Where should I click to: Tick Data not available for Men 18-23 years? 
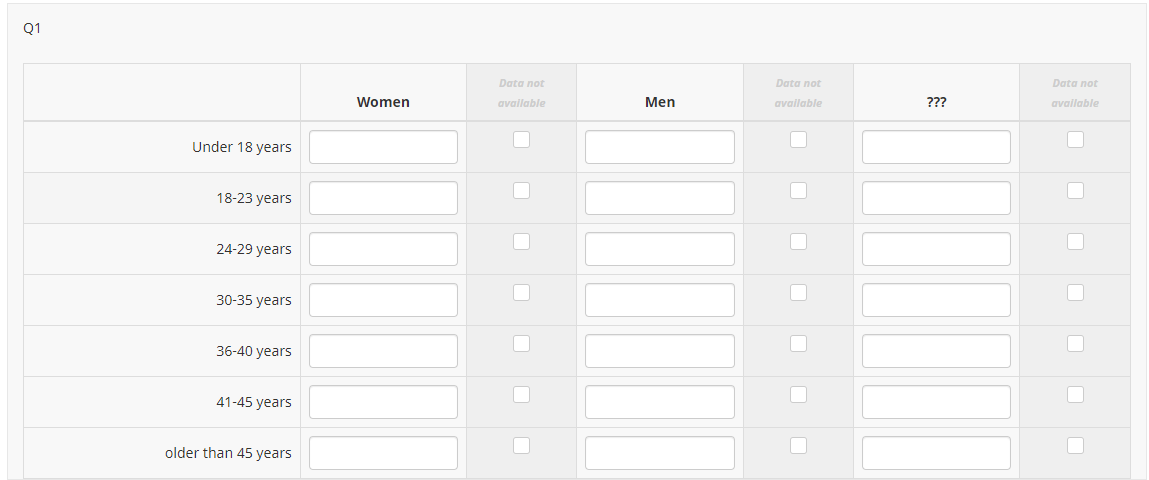(x=798, y=190)
